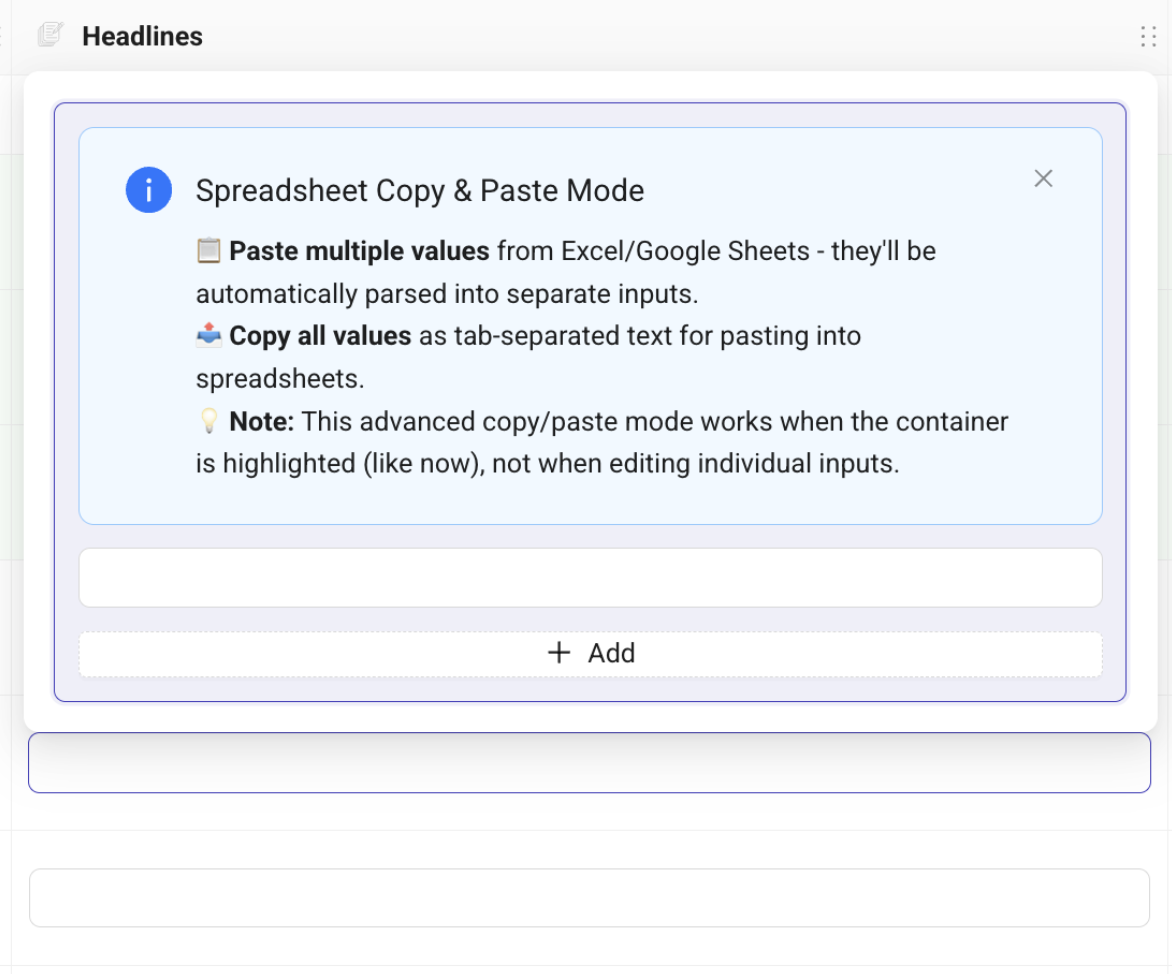Click the bottom-most empty input field
Screen dimensions: 1172x974
(x=589, y=898)
